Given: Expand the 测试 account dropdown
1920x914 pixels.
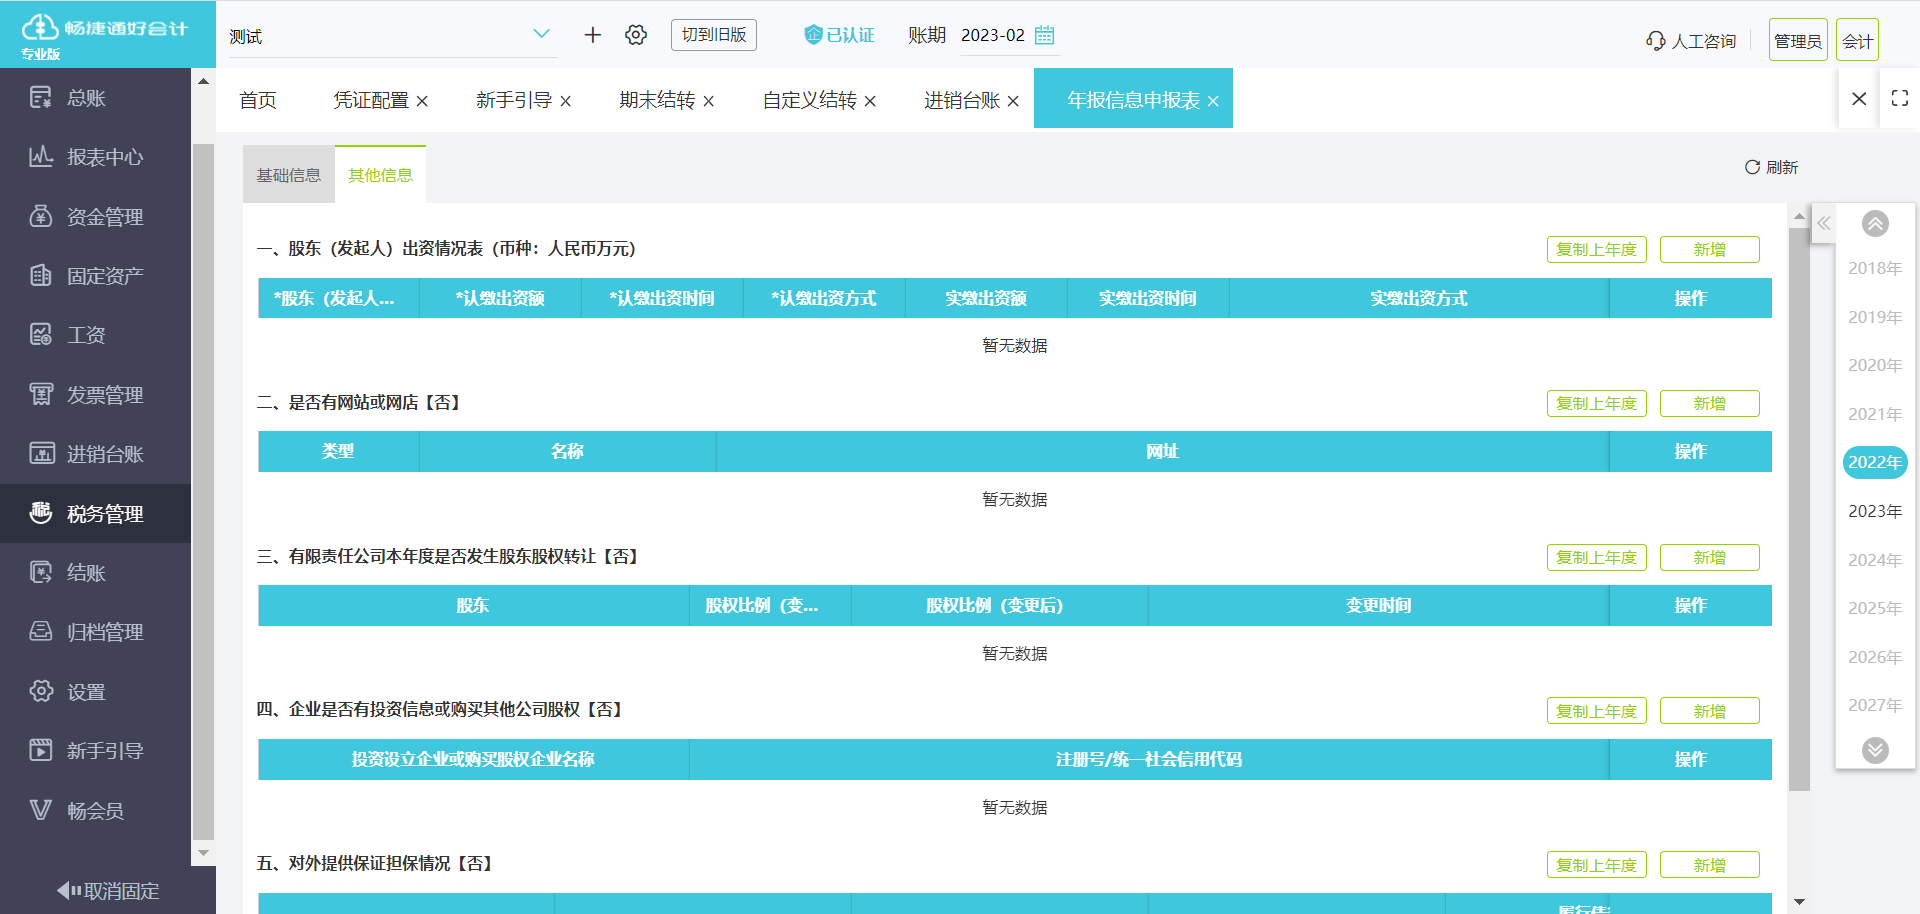Looking at the screenshot, I should tap(541, 34).
